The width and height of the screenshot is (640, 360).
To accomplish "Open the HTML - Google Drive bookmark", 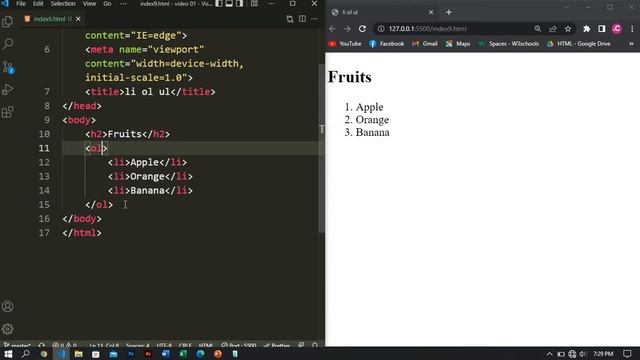I will [x=578, y=44].
